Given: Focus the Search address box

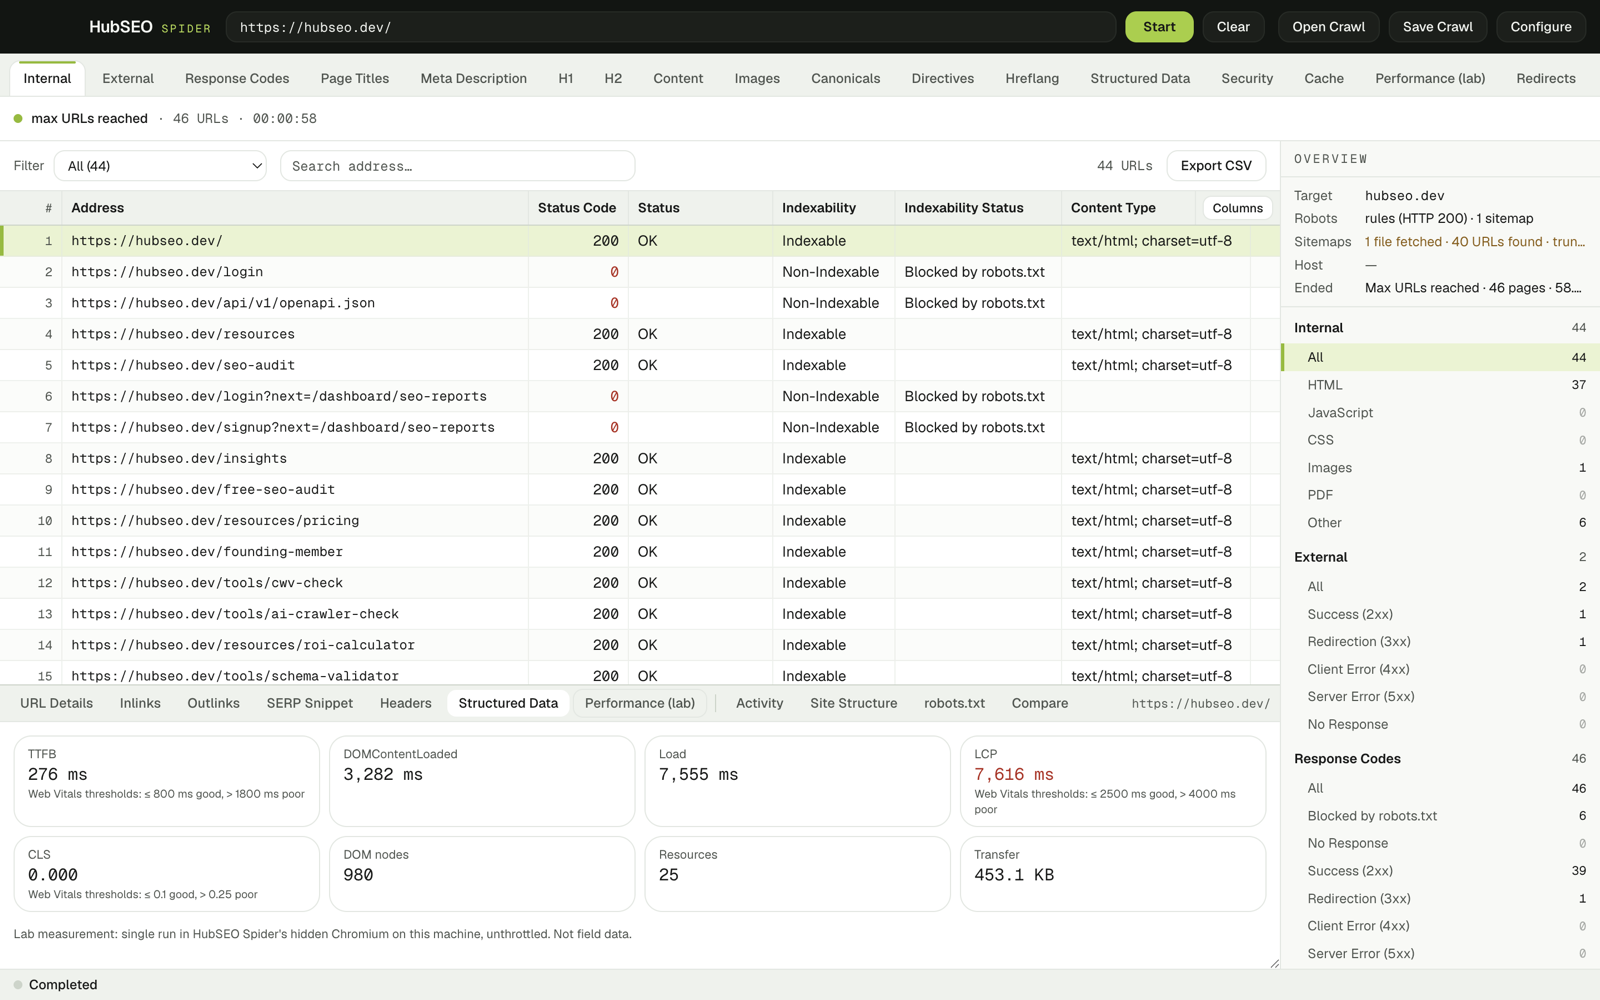Looking at the screenshot, I should click(x=457, y=166).
